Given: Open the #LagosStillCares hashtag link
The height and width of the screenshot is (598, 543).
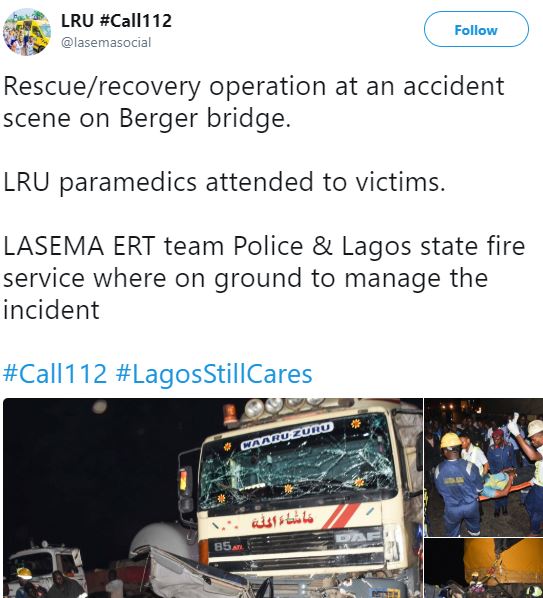Looking at the screenshot, I should tap(214, 375).
